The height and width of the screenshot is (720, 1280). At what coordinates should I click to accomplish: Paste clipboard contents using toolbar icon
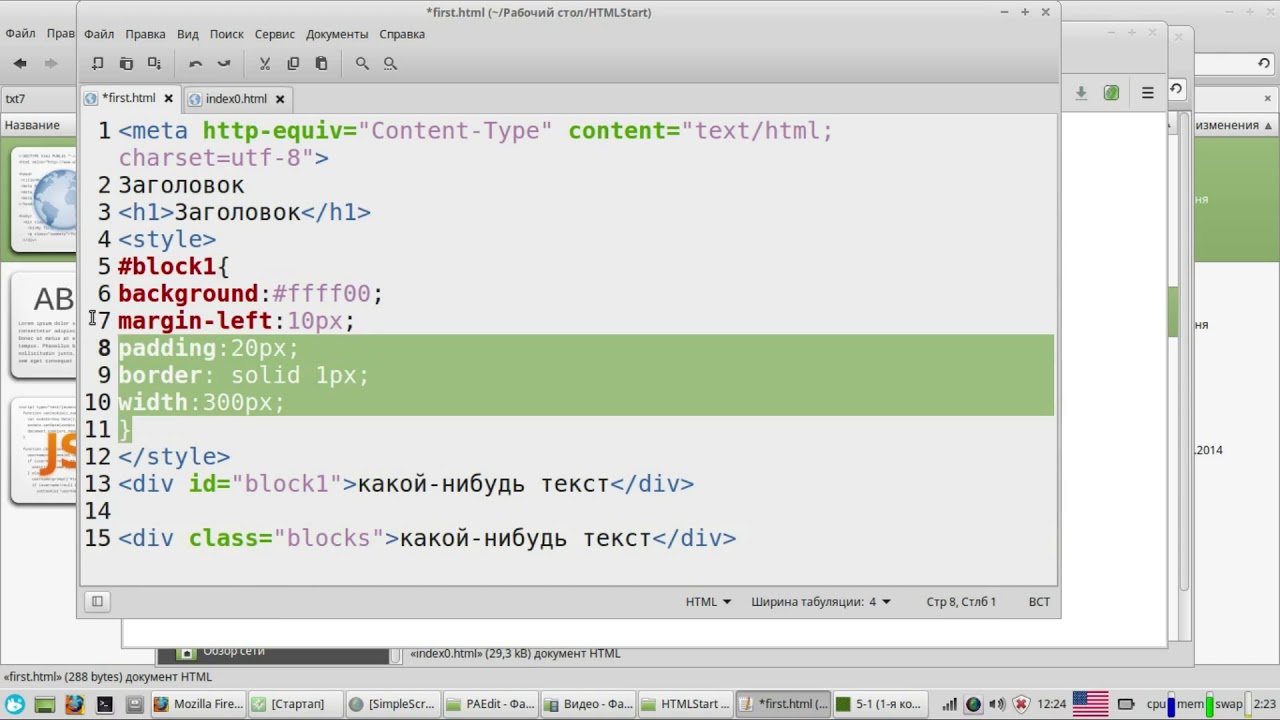pyautogui.click(x=321, y=63)
